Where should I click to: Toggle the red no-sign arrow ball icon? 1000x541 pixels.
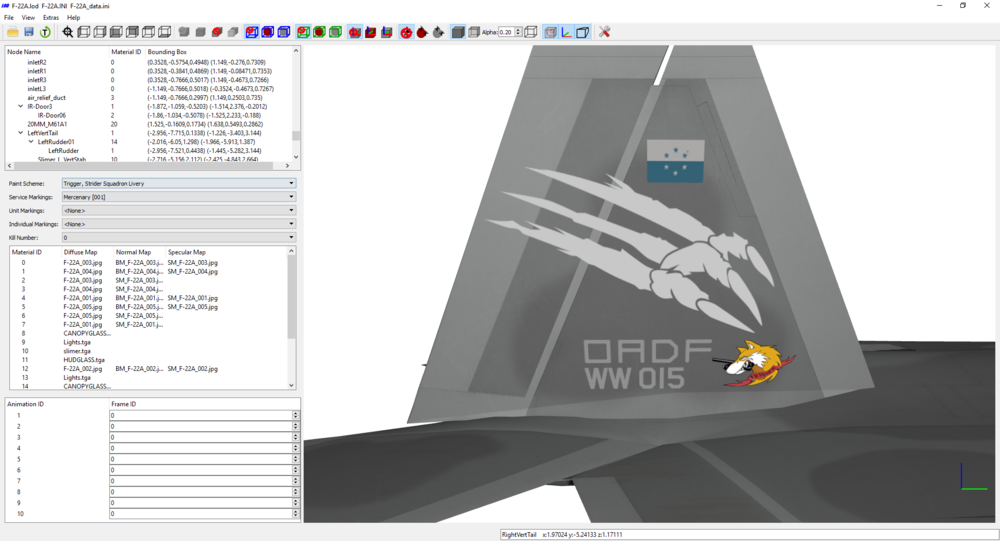[406, 32]
